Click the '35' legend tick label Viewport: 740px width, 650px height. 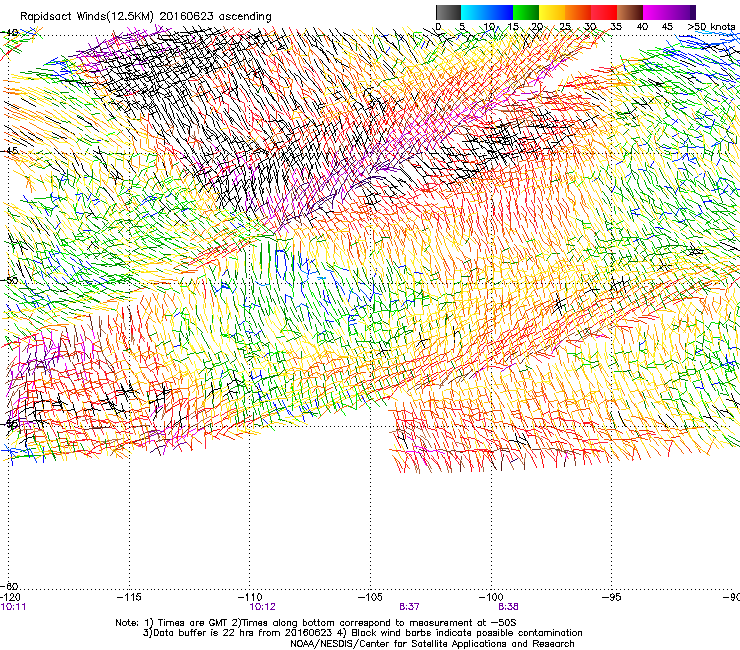pos(616,27)
